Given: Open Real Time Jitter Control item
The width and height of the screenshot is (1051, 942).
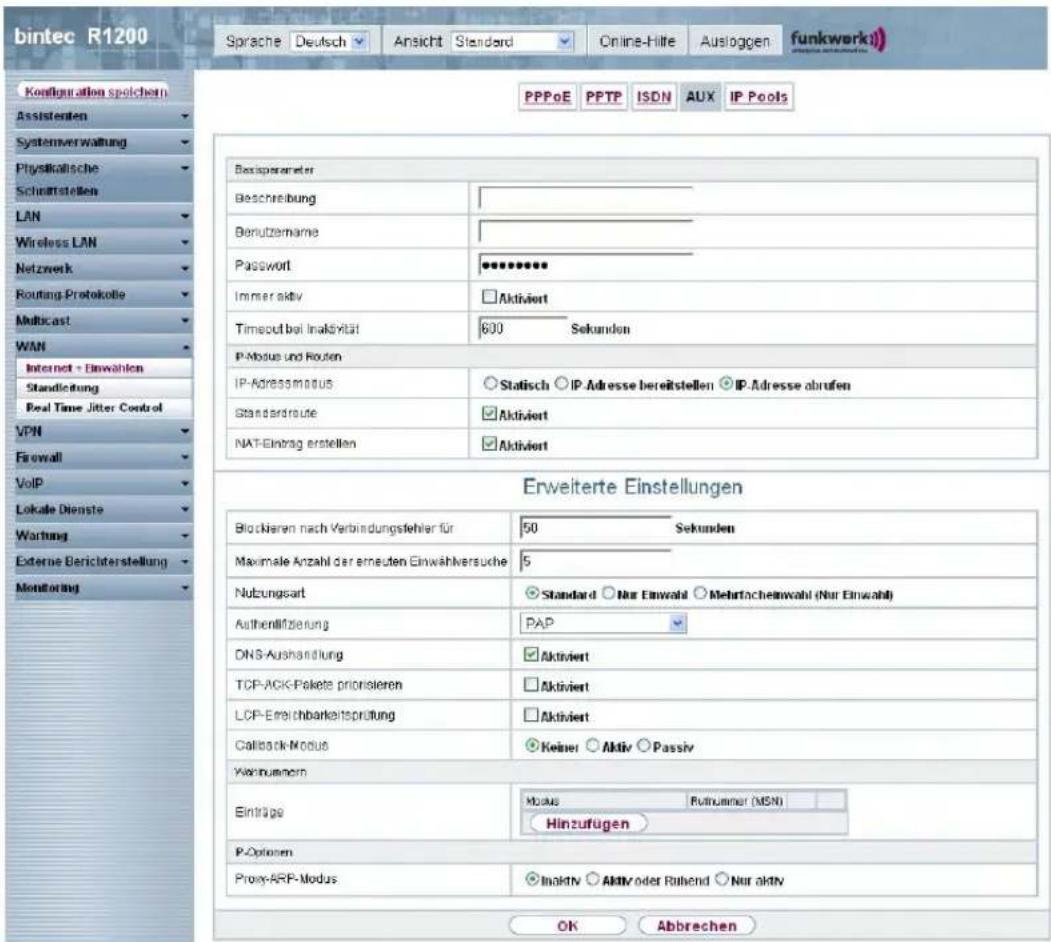Looking at the screenshot, I should (x=94, y=408).
